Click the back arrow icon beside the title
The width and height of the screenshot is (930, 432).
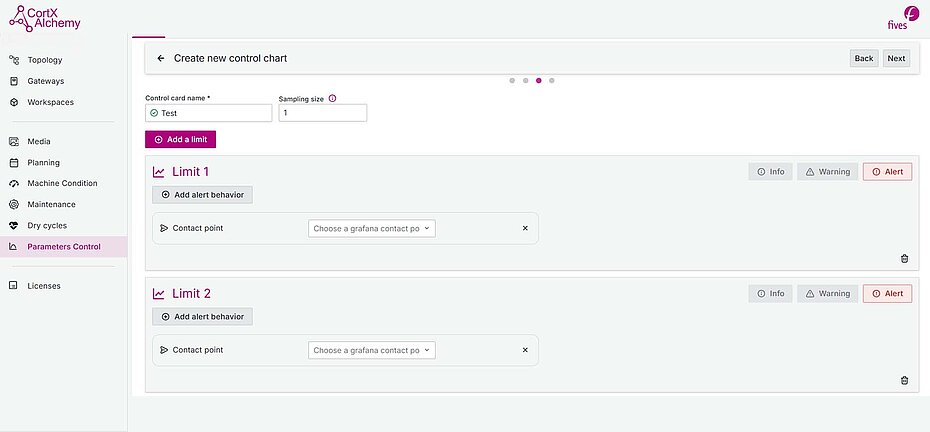(x=161, y=58)
